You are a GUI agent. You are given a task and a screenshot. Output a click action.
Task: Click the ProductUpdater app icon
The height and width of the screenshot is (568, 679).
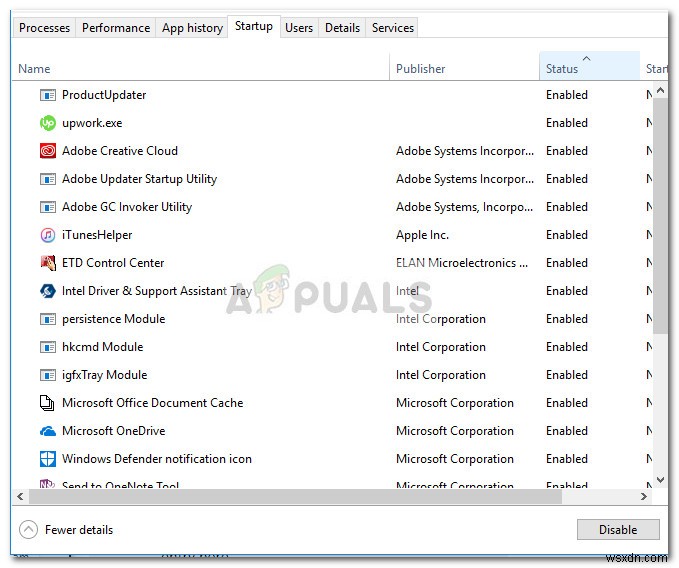pyautogui.click(x=48, y=95)
